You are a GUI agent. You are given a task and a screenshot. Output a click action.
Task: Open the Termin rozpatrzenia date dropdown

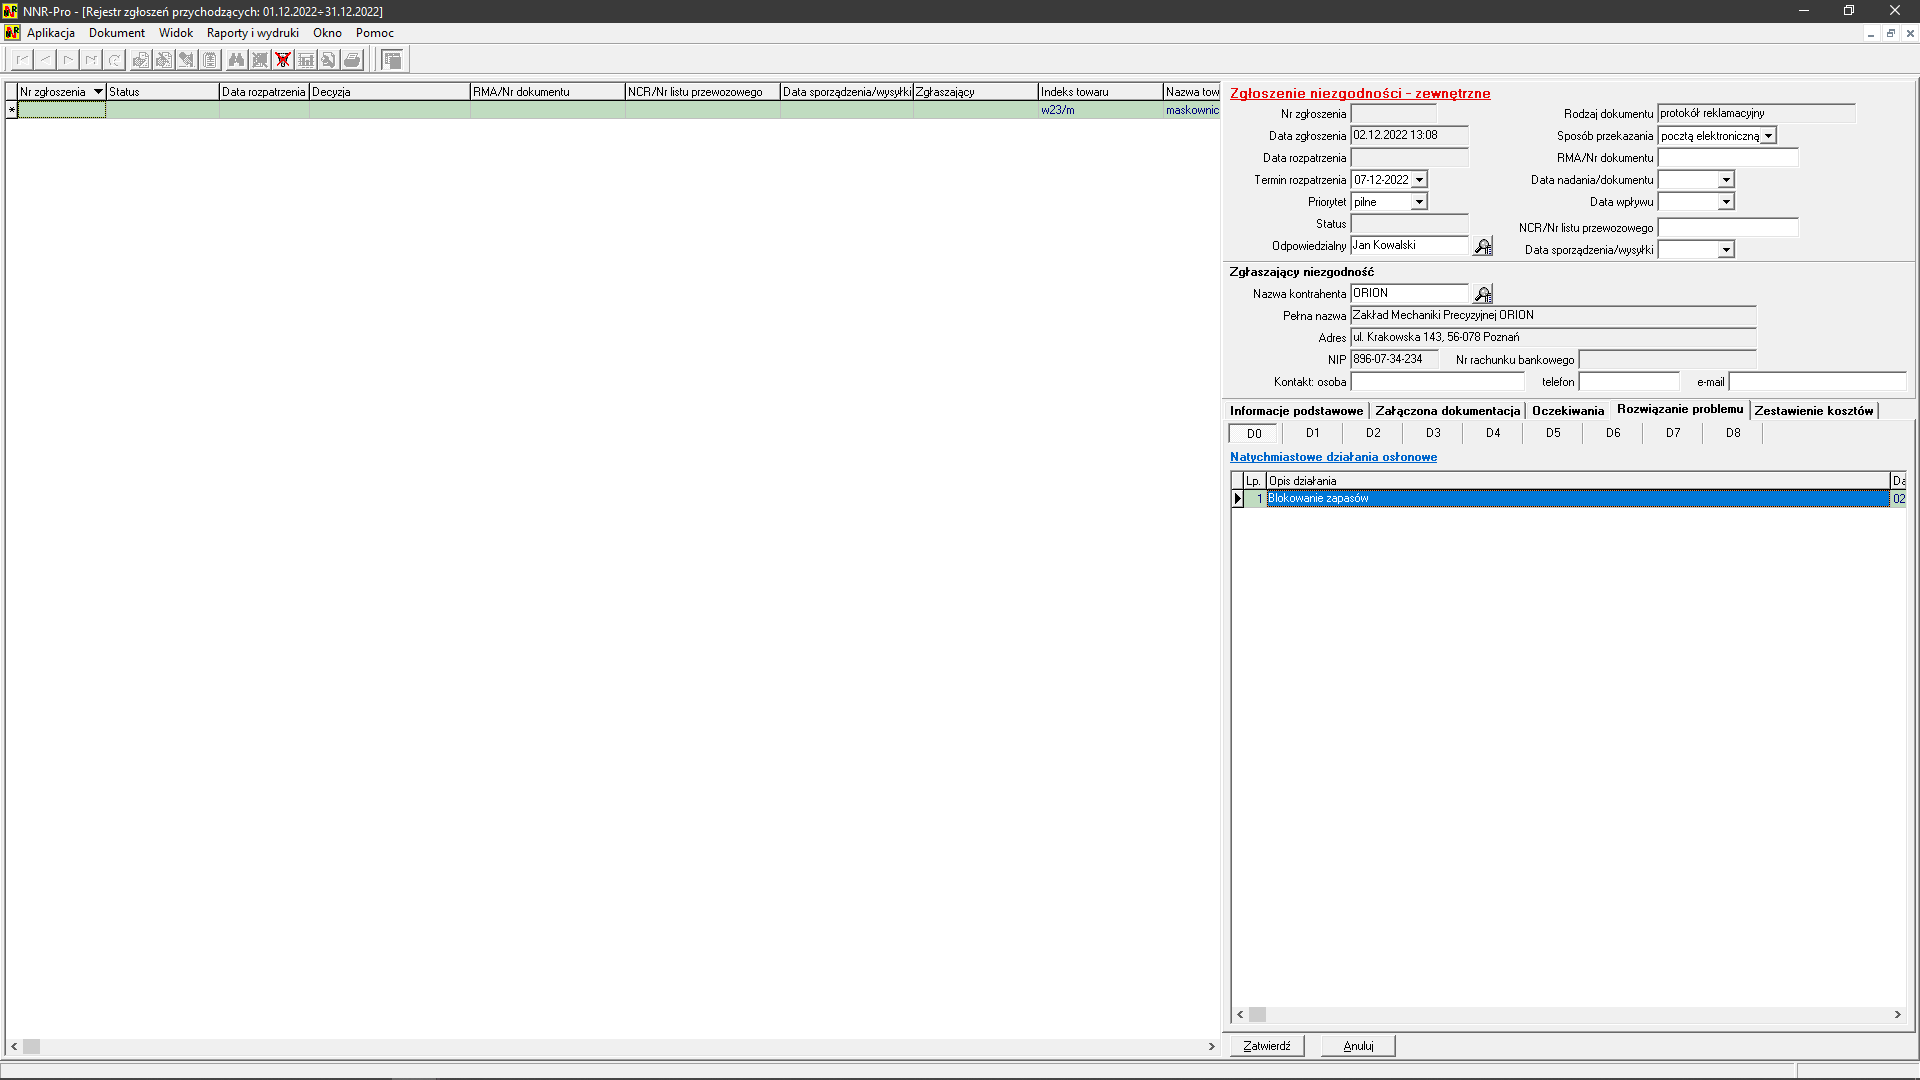click(1419, 180)
